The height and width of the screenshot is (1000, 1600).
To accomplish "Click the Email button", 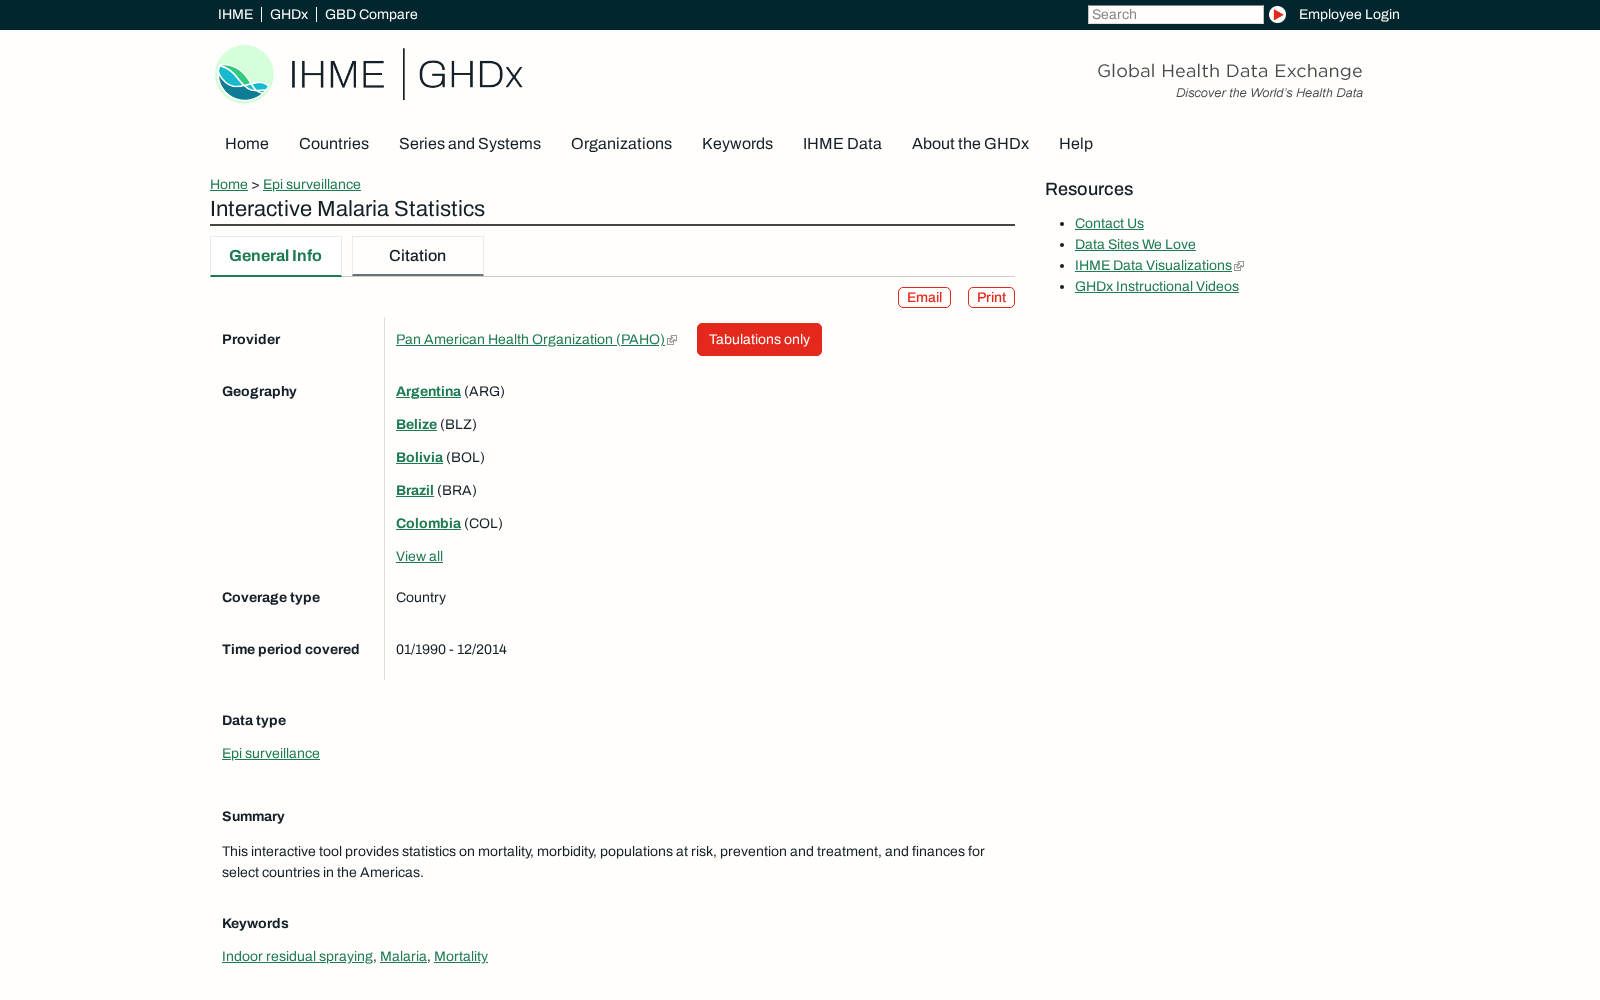I will (924, 298).
